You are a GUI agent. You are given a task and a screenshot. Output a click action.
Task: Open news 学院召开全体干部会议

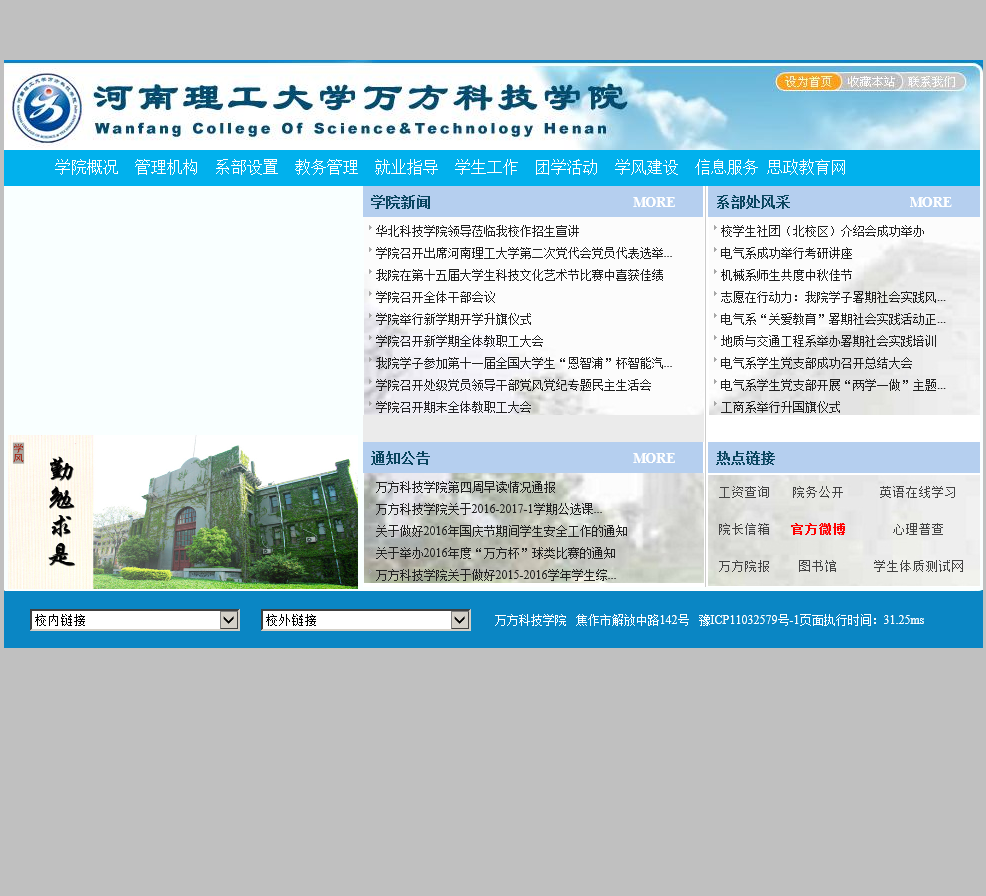[x=435, y=297]
